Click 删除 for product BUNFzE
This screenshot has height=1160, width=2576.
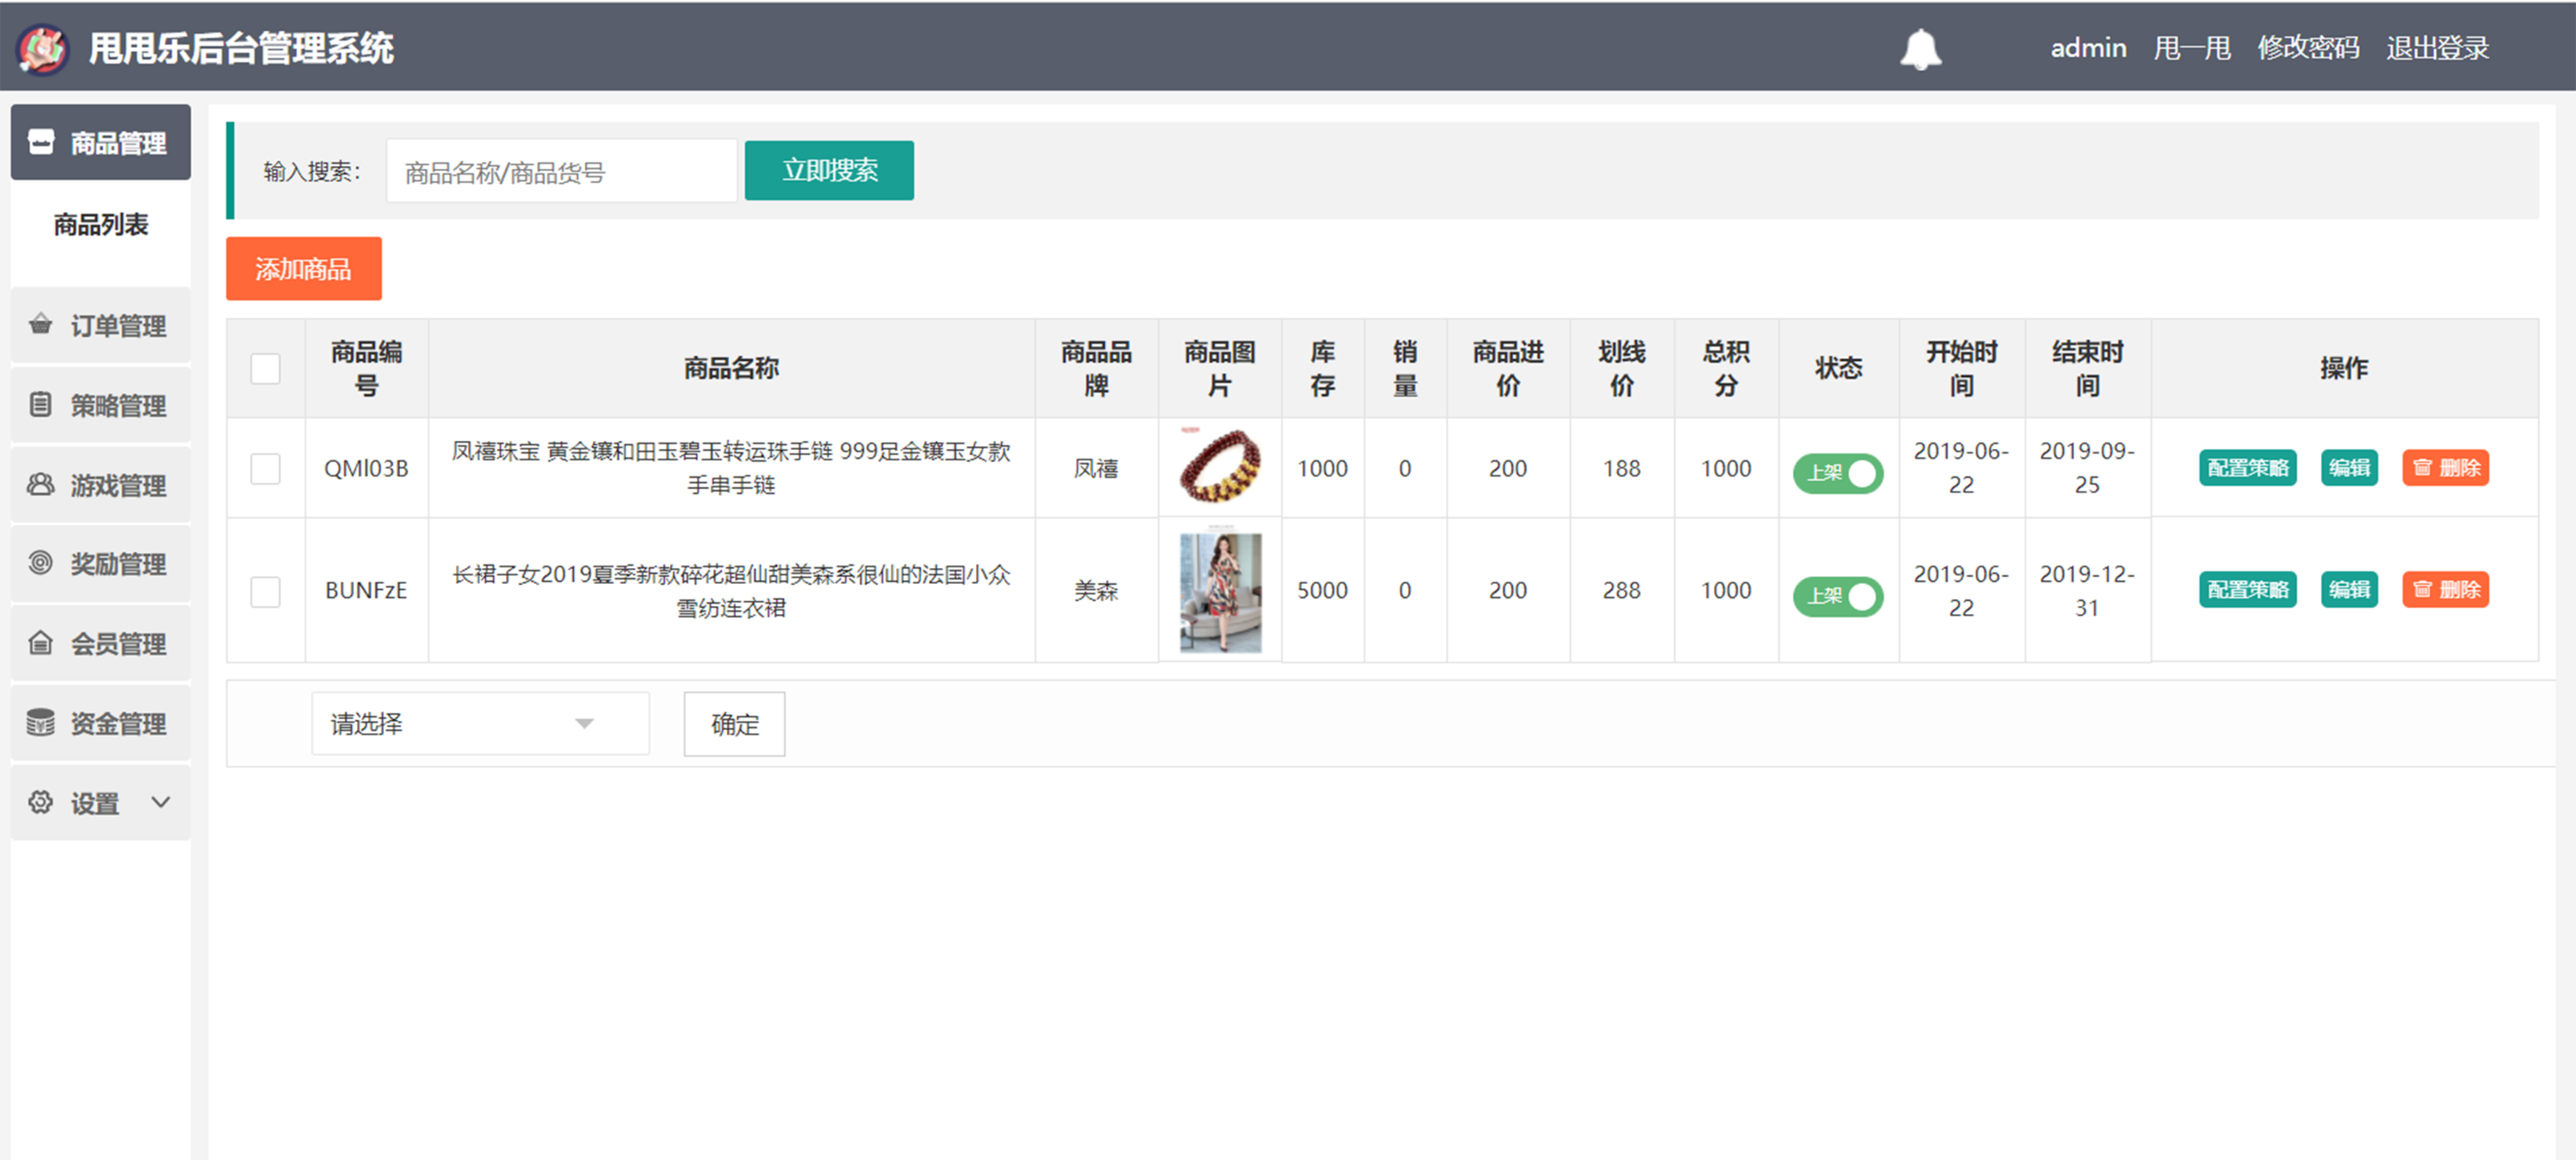[x=2445, y=589]
